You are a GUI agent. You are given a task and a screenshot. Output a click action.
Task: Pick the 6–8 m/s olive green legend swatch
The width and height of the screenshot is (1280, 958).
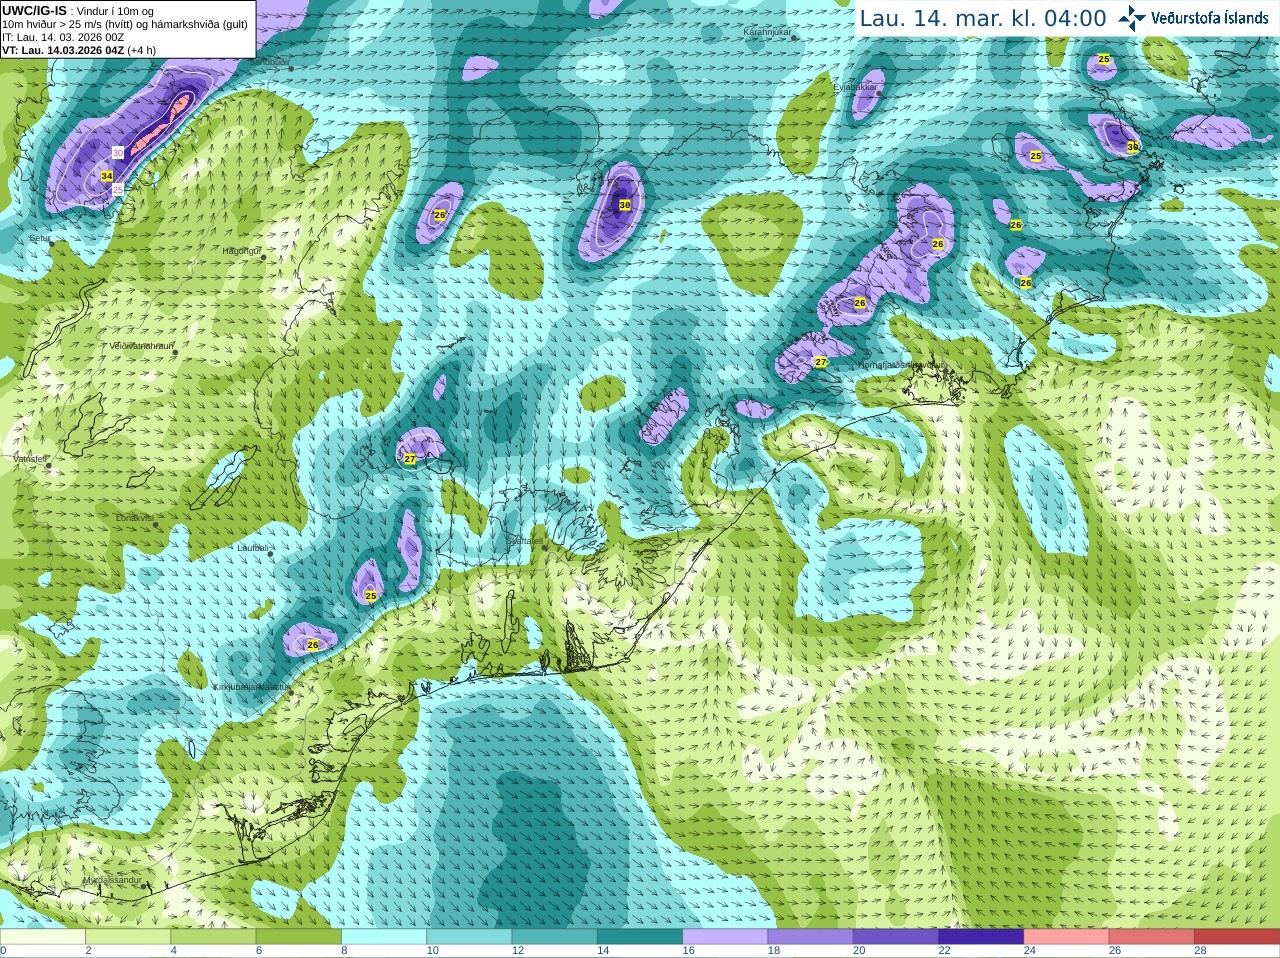click(x=299, y=937)
